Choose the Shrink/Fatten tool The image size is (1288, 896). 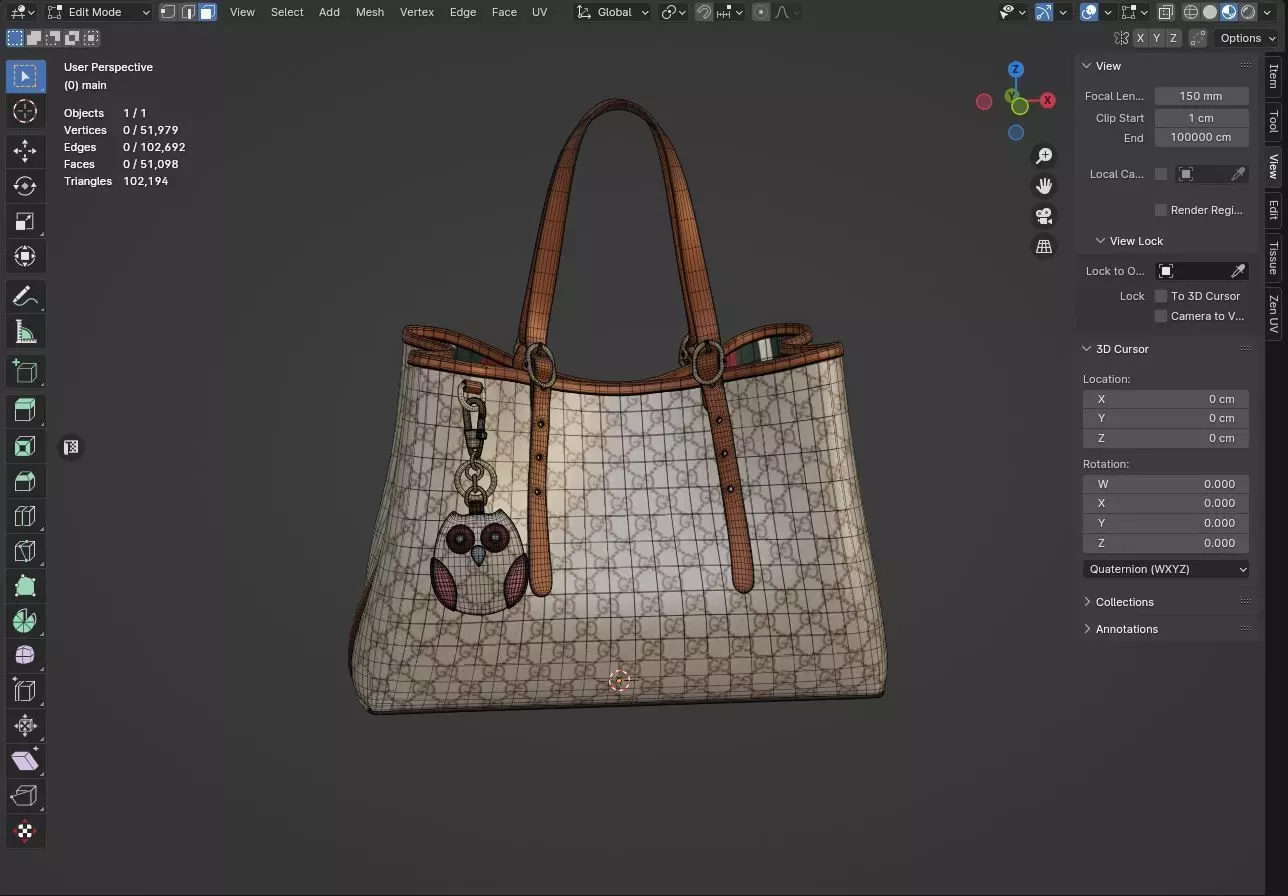point(25,725)
